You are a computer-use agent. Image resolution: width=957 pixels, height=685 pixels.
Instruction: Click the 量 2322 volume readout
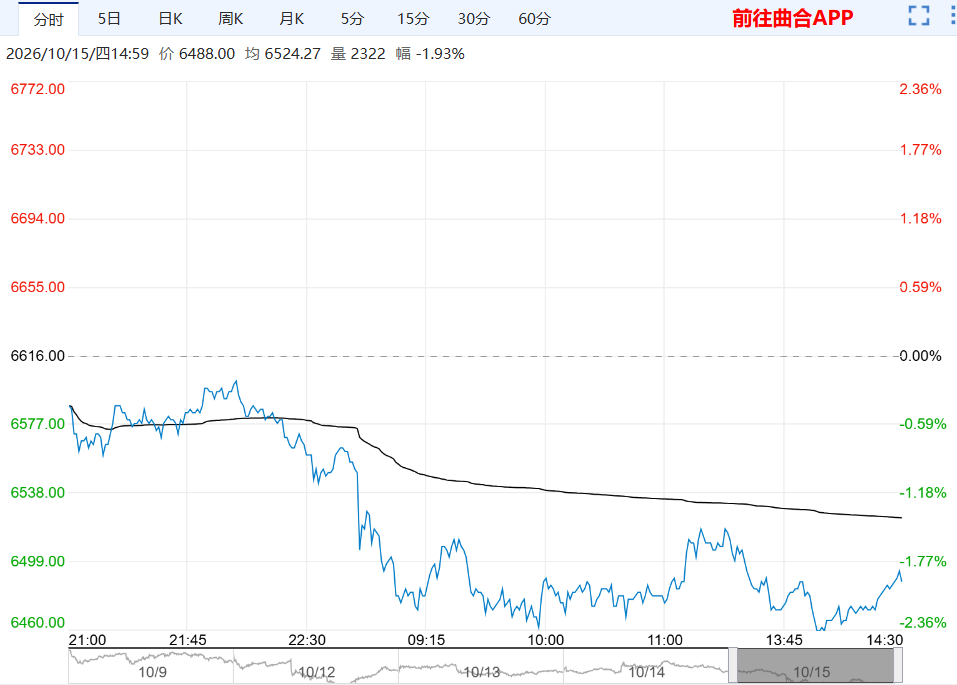click(x=358, y=54)
